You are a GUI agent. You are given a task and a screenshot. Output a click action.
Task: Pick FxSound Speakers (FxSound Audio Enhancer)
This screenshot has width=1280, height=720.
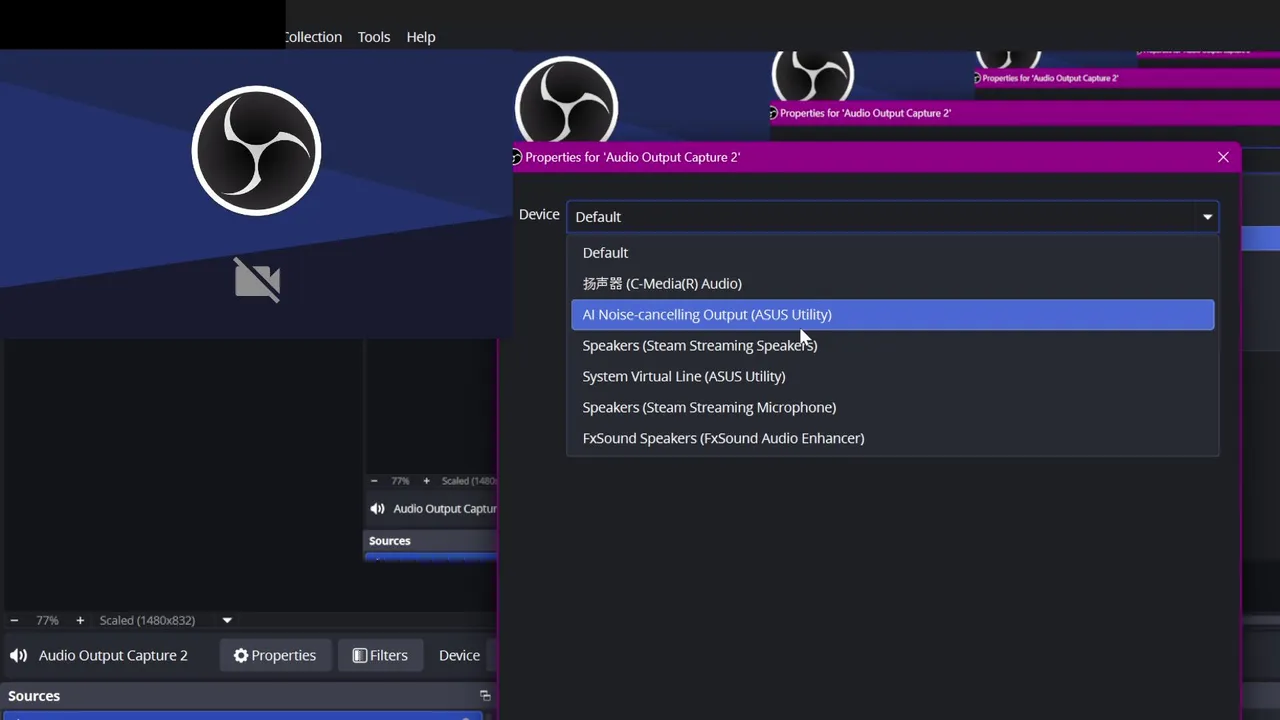coord(892,439)
